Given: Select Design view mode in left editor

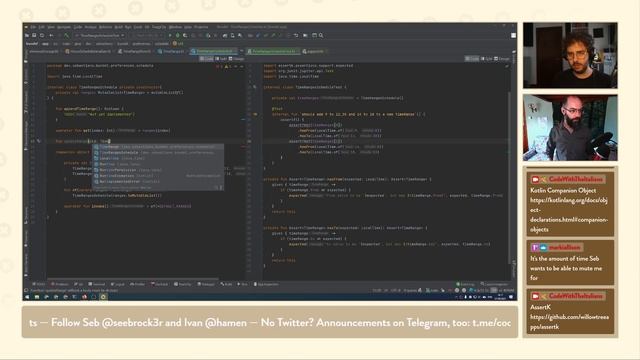Looking at the screenshot, I should point(236,59).
